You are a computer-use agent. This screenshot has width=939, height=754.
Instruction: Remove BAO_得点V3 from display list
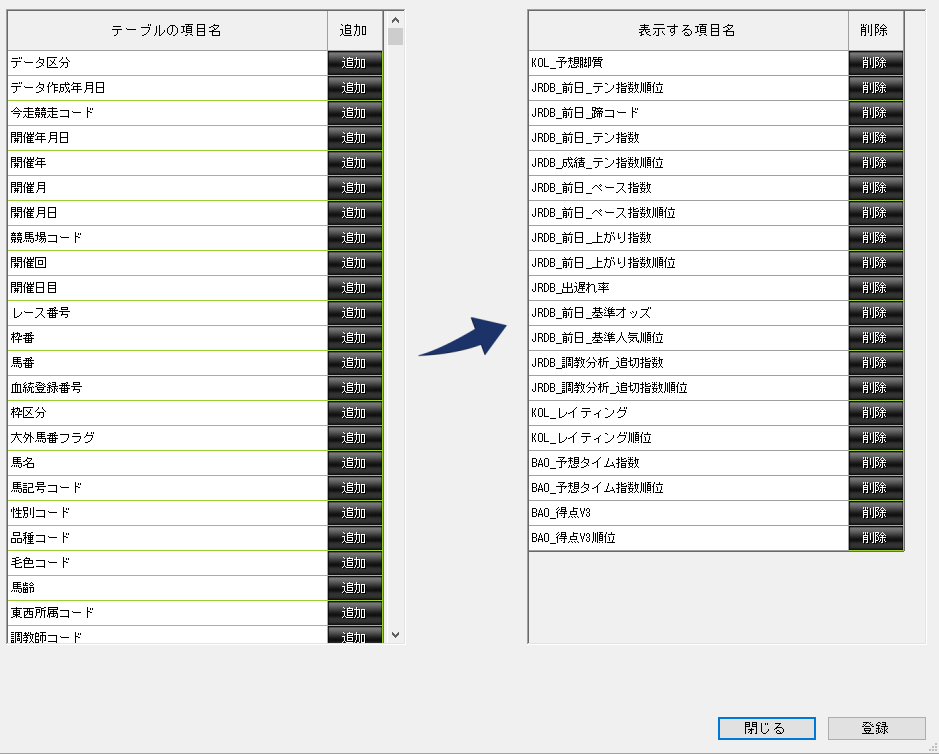tap(876, 513)
